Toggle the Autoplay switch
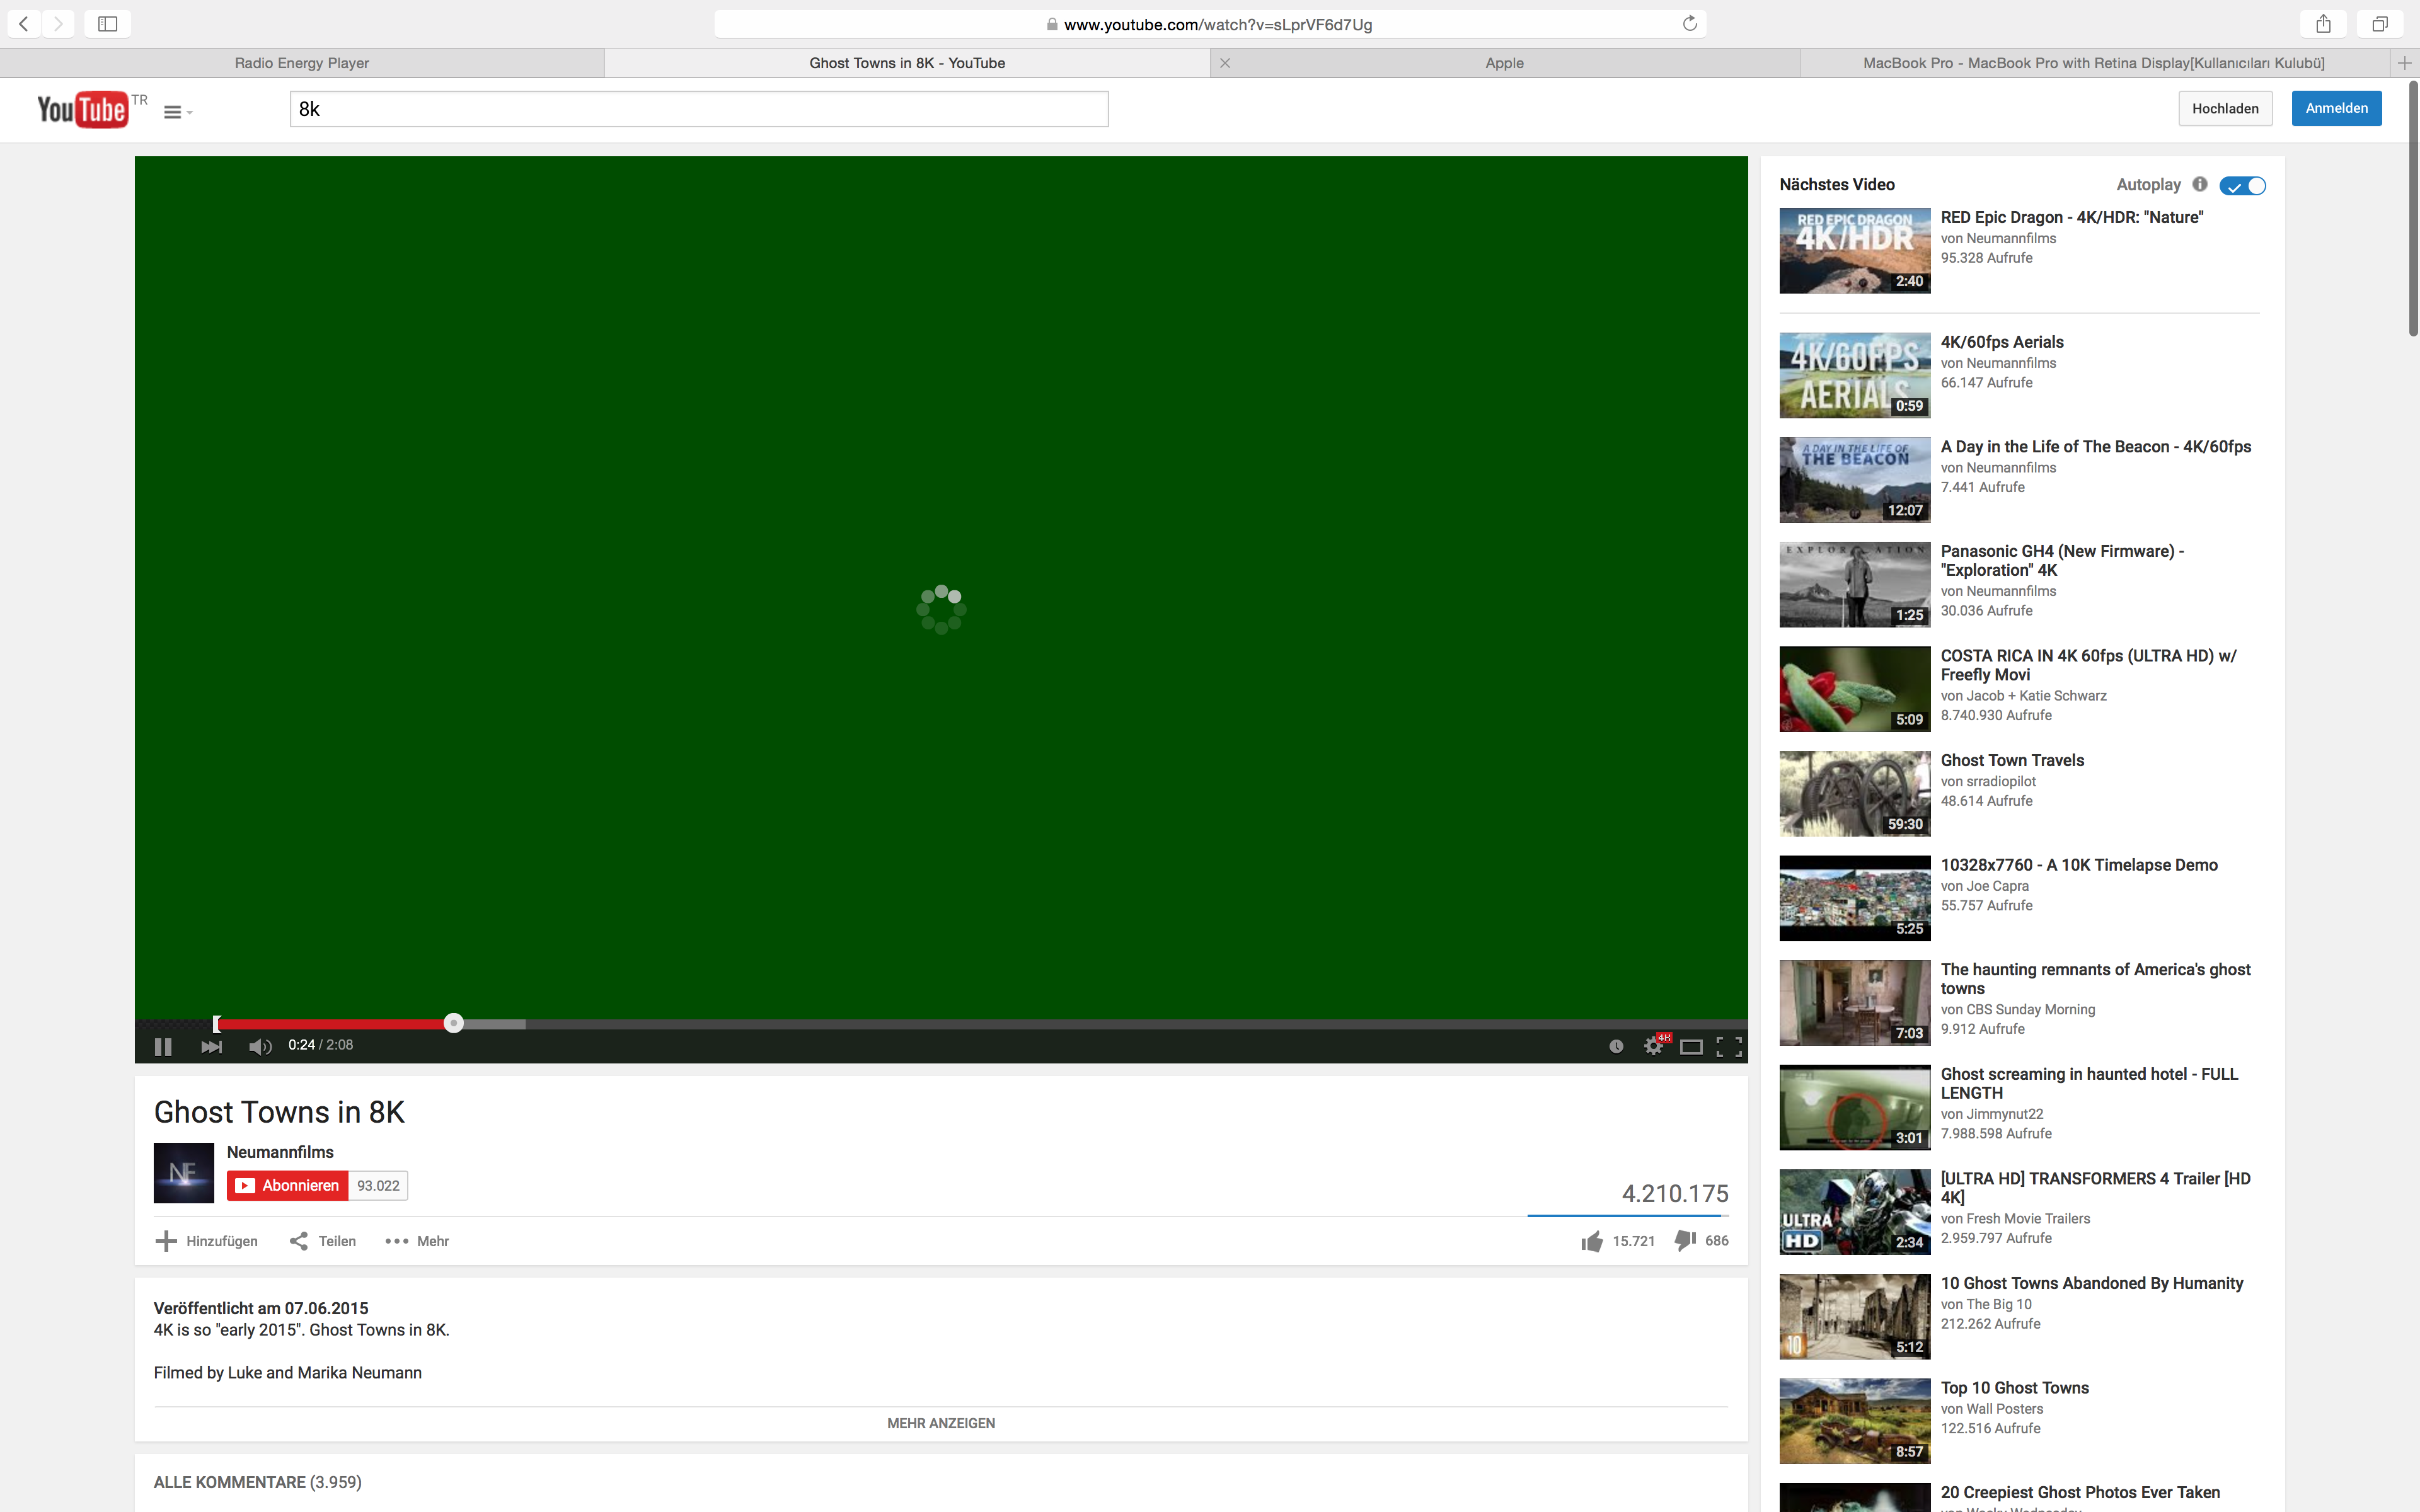The height and width of the screenshot is (1512, 2420). (x=2242, y=186)
